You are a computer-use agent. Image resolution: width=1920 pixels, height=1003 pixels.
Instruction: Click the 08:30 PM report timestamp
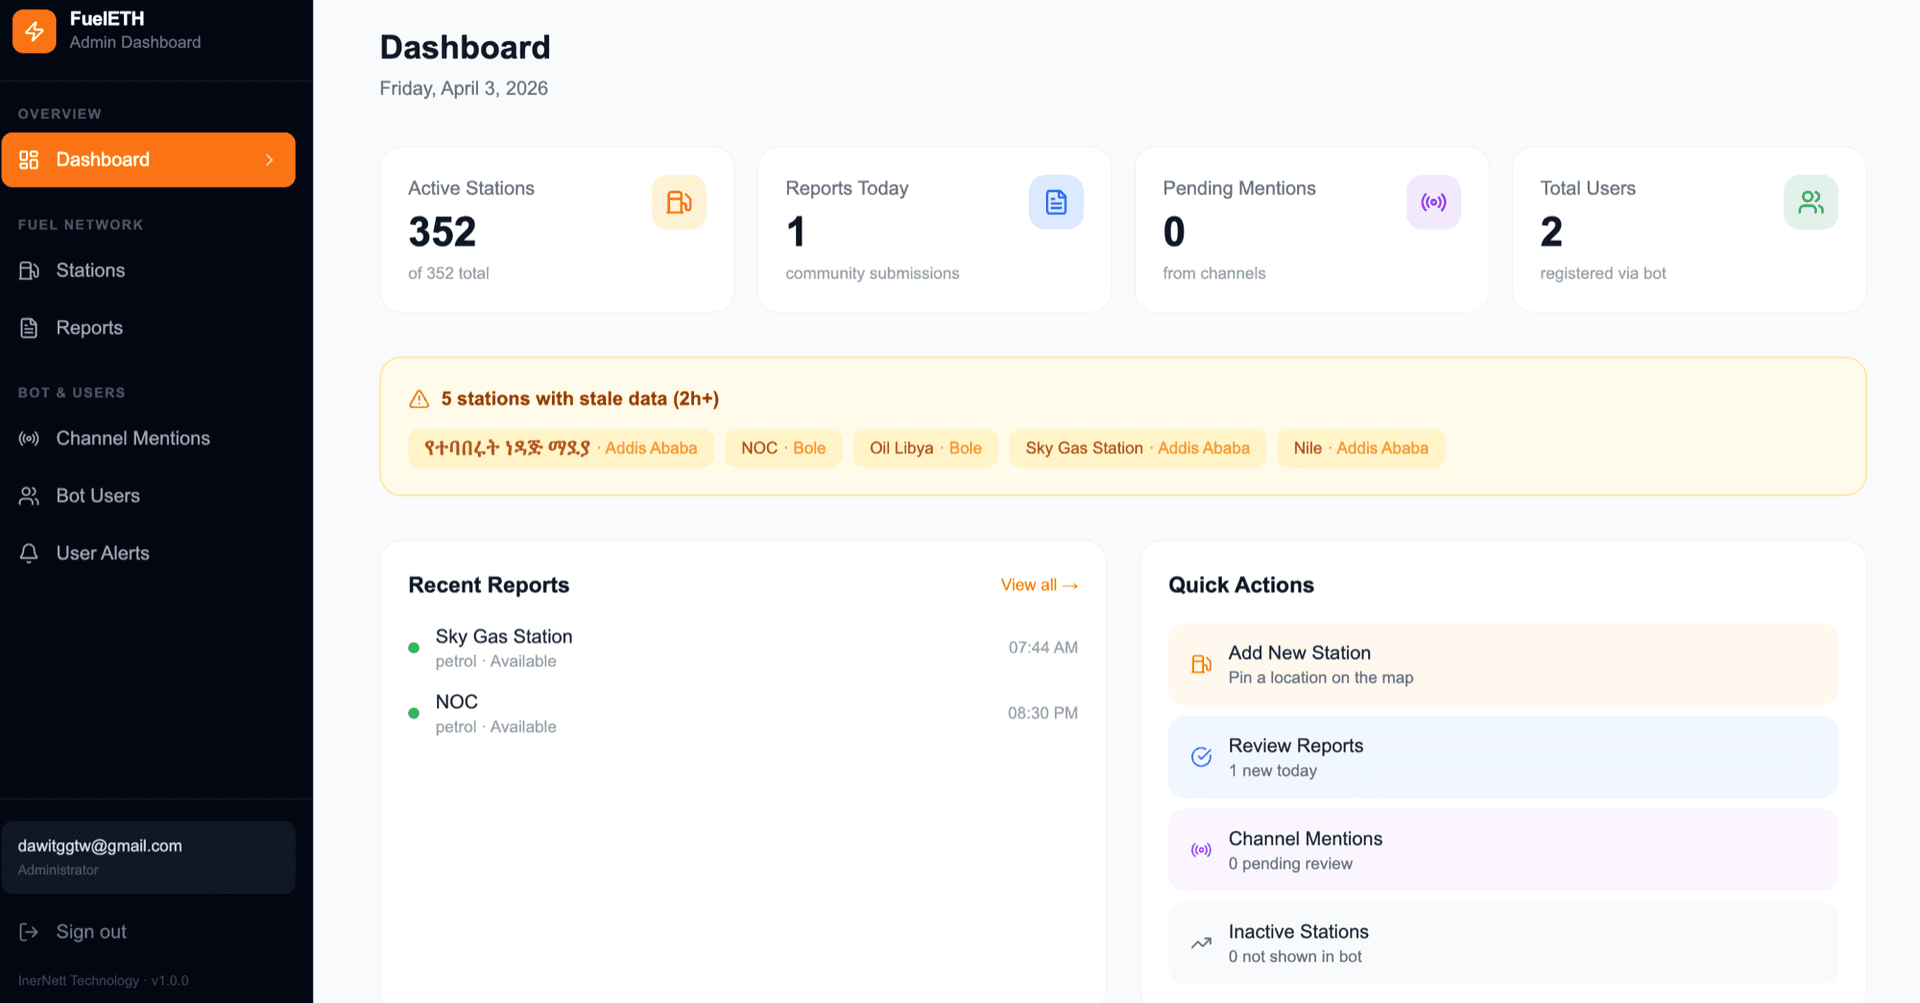(1043, 713)
